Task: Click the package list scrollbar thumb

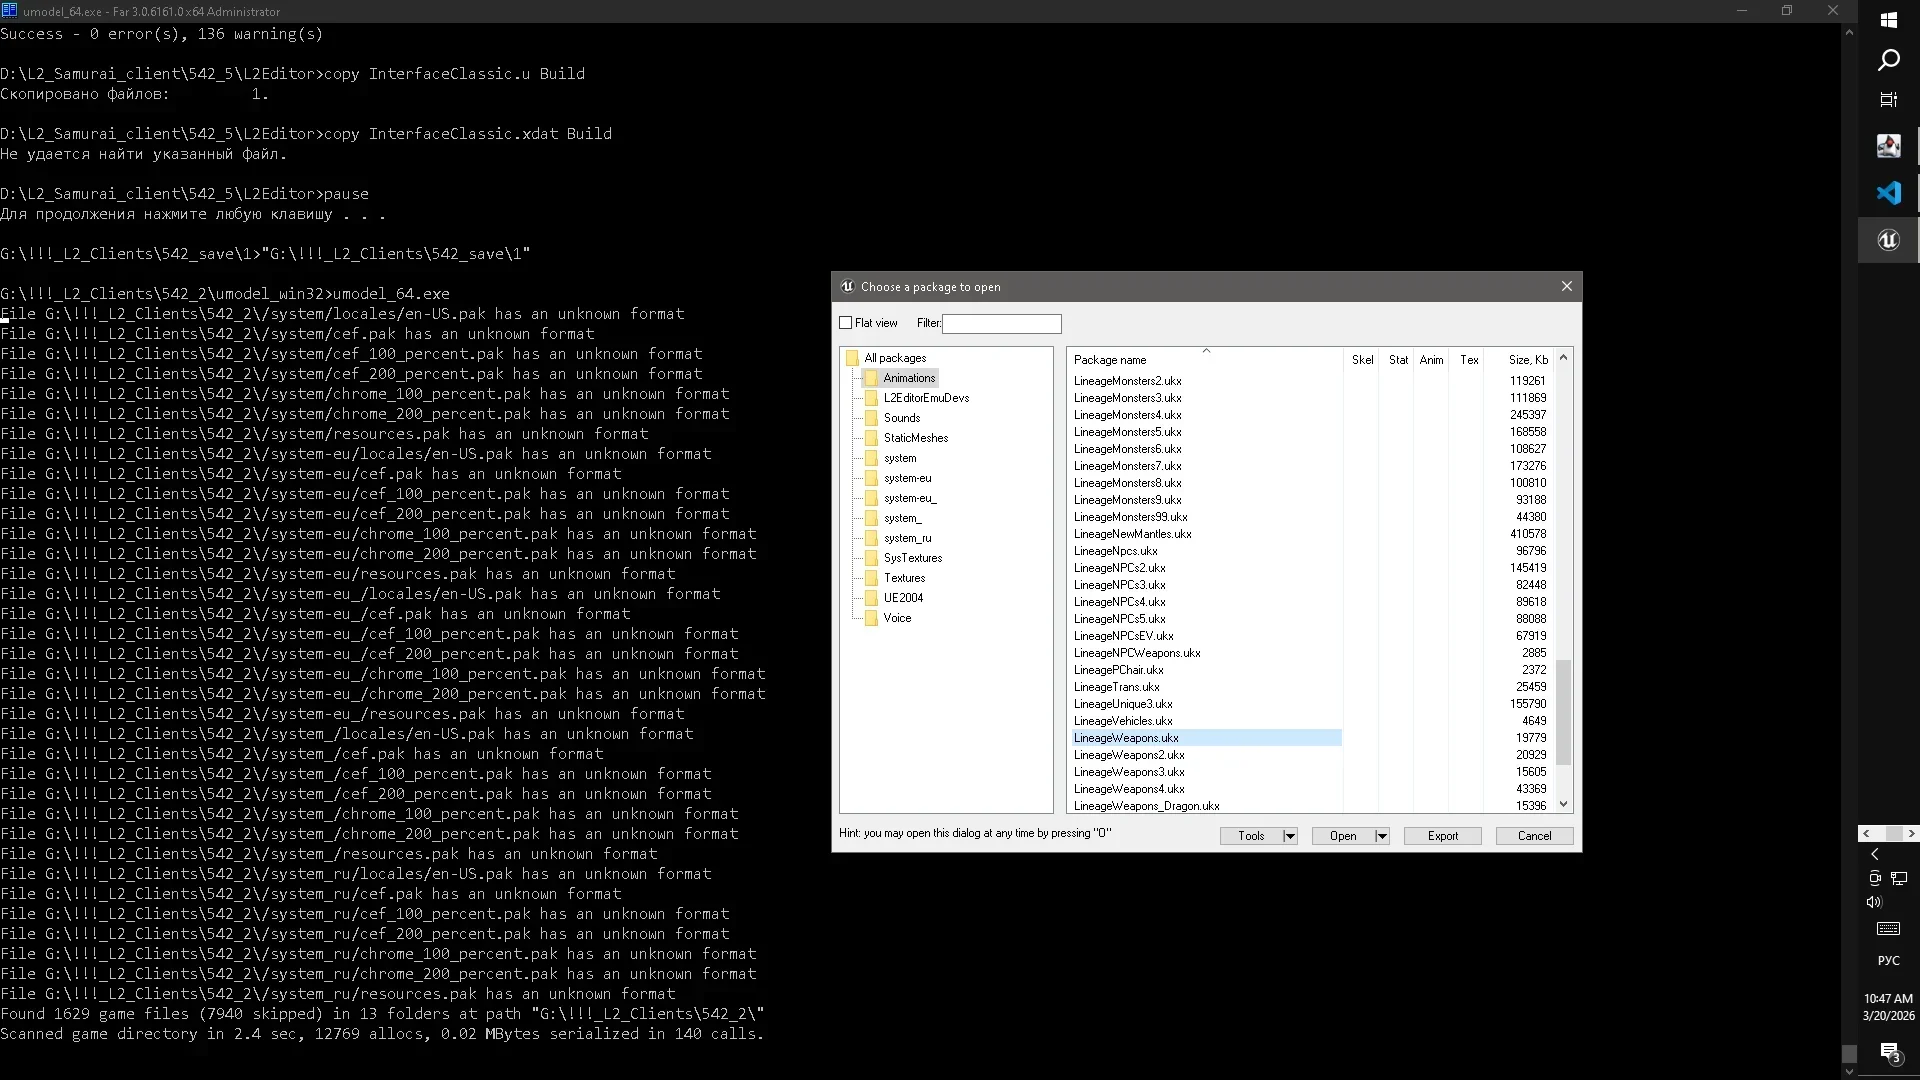Action: [x=1563, y=712]
